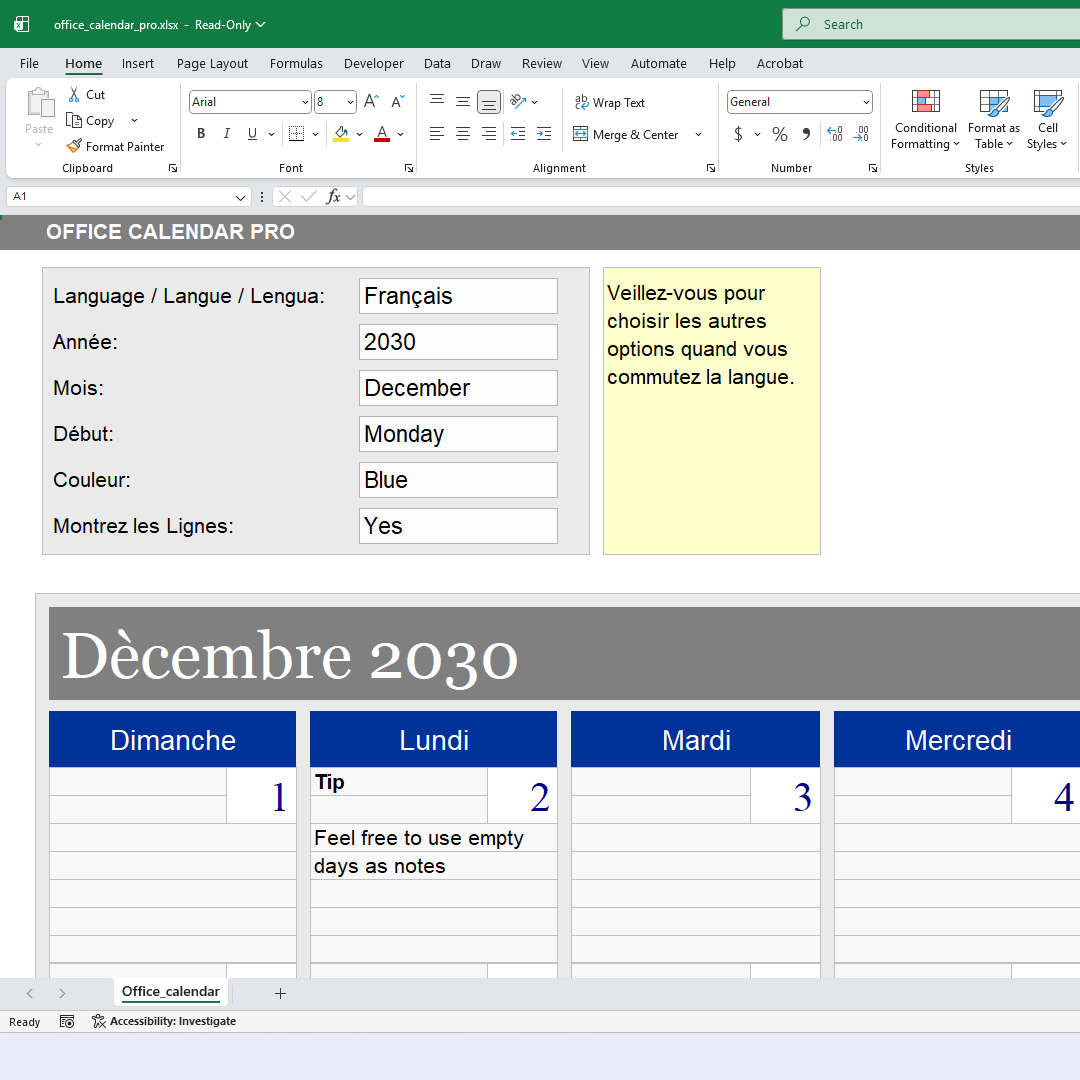This screenshot has width=1080, height=1080.
Task: Open the Developer ribbon tab
Action: pos(373,63)
